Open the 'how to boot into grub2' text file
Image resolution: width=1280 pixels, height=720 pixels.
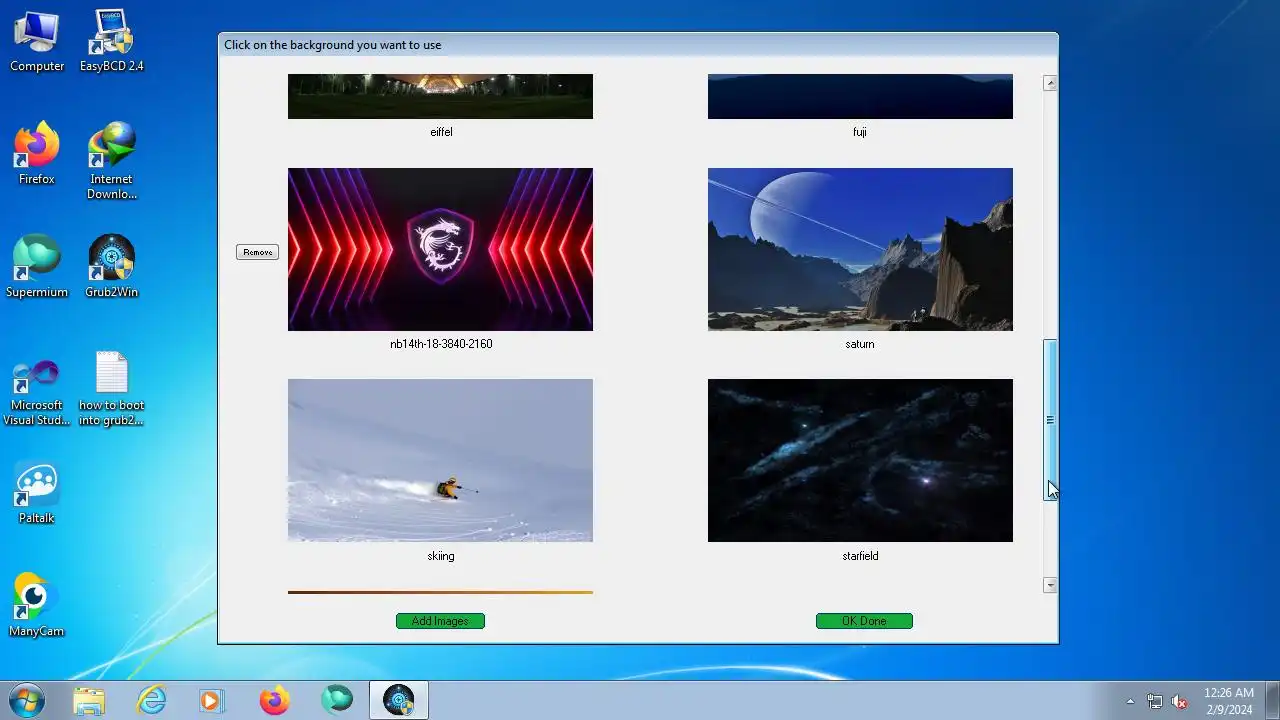111,388
